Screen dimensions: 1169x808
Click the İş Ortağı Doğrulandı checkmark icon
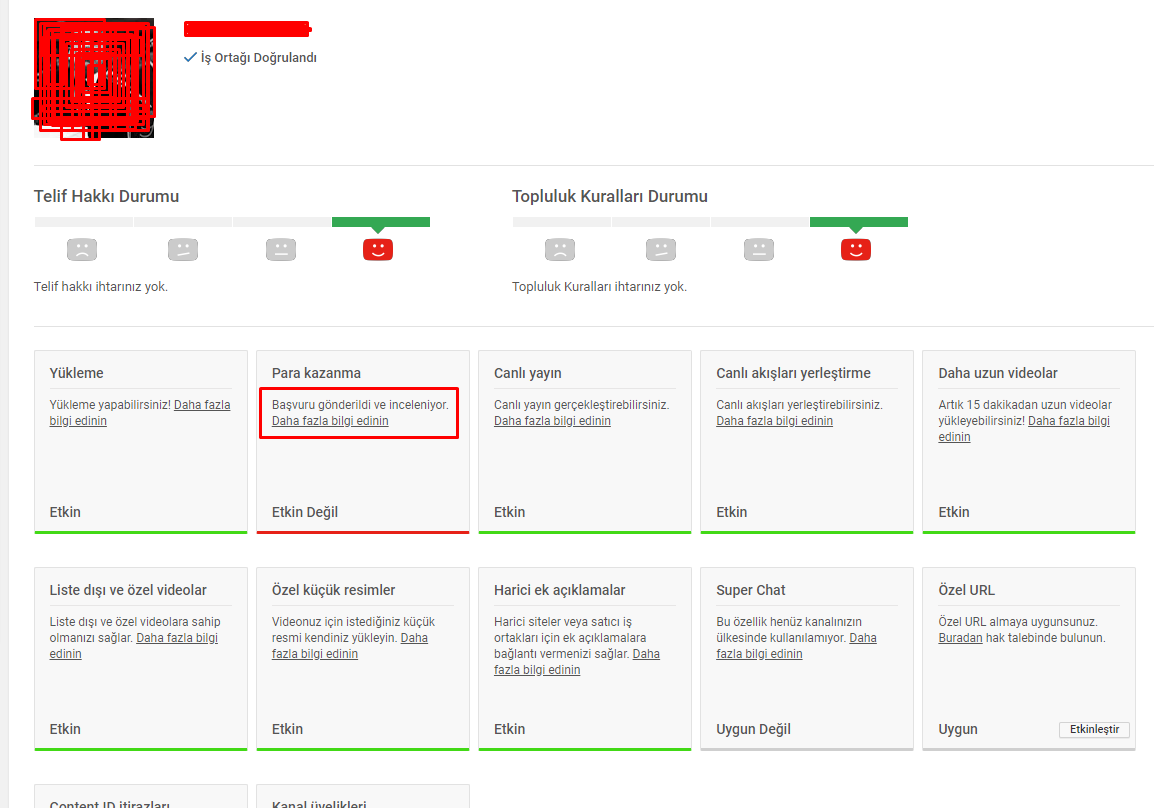coord(190,57)
